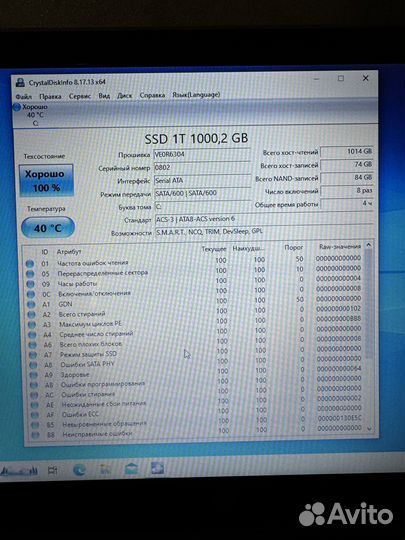
Task: Click the attribute list scroll down arrow
Action: pyautogui.click(x=370, y=429)
